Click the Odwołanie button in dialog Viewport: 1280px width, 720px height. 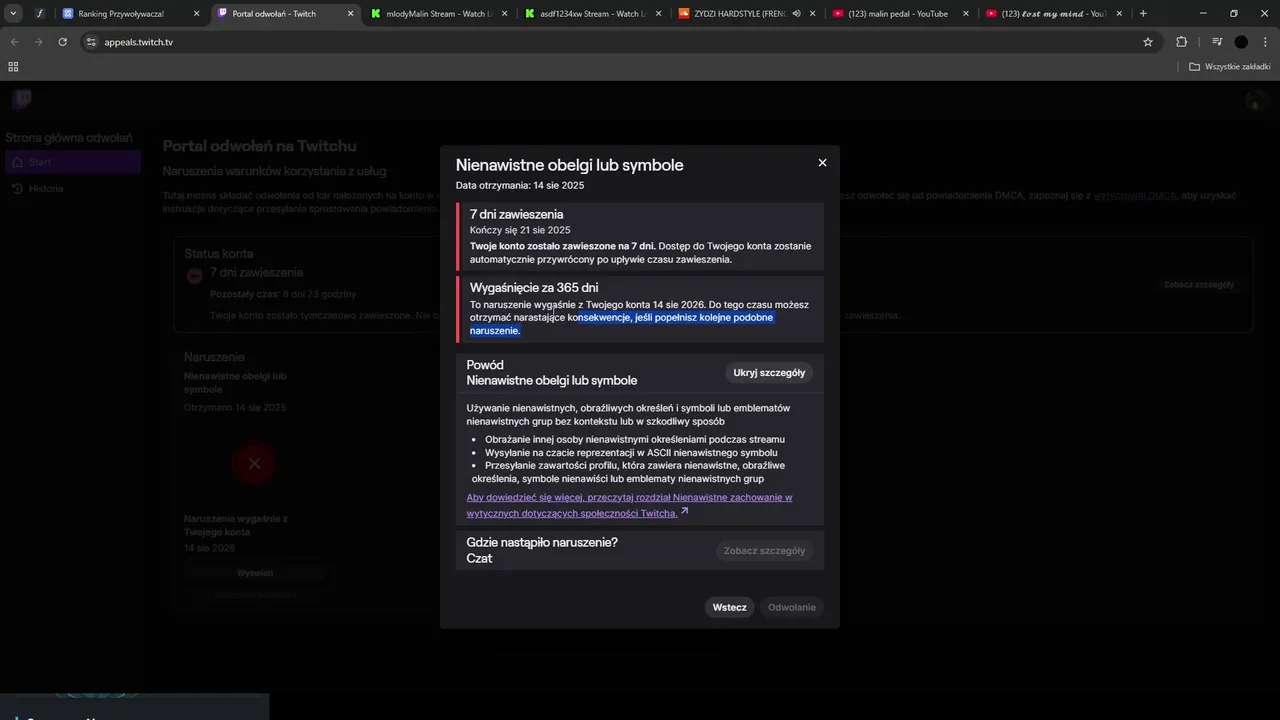791,607
